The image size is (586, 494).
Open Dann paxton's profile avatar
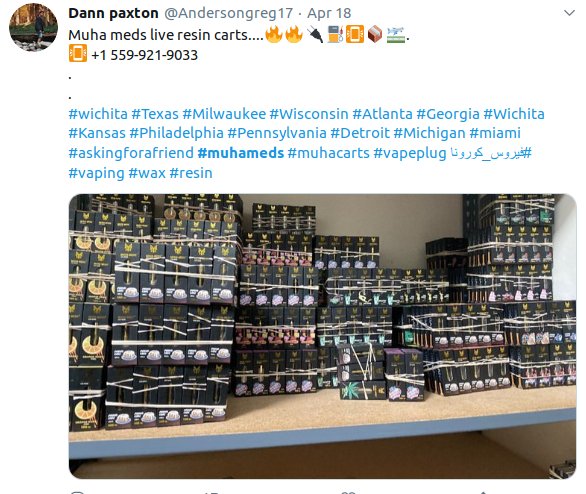click(33, 27)
